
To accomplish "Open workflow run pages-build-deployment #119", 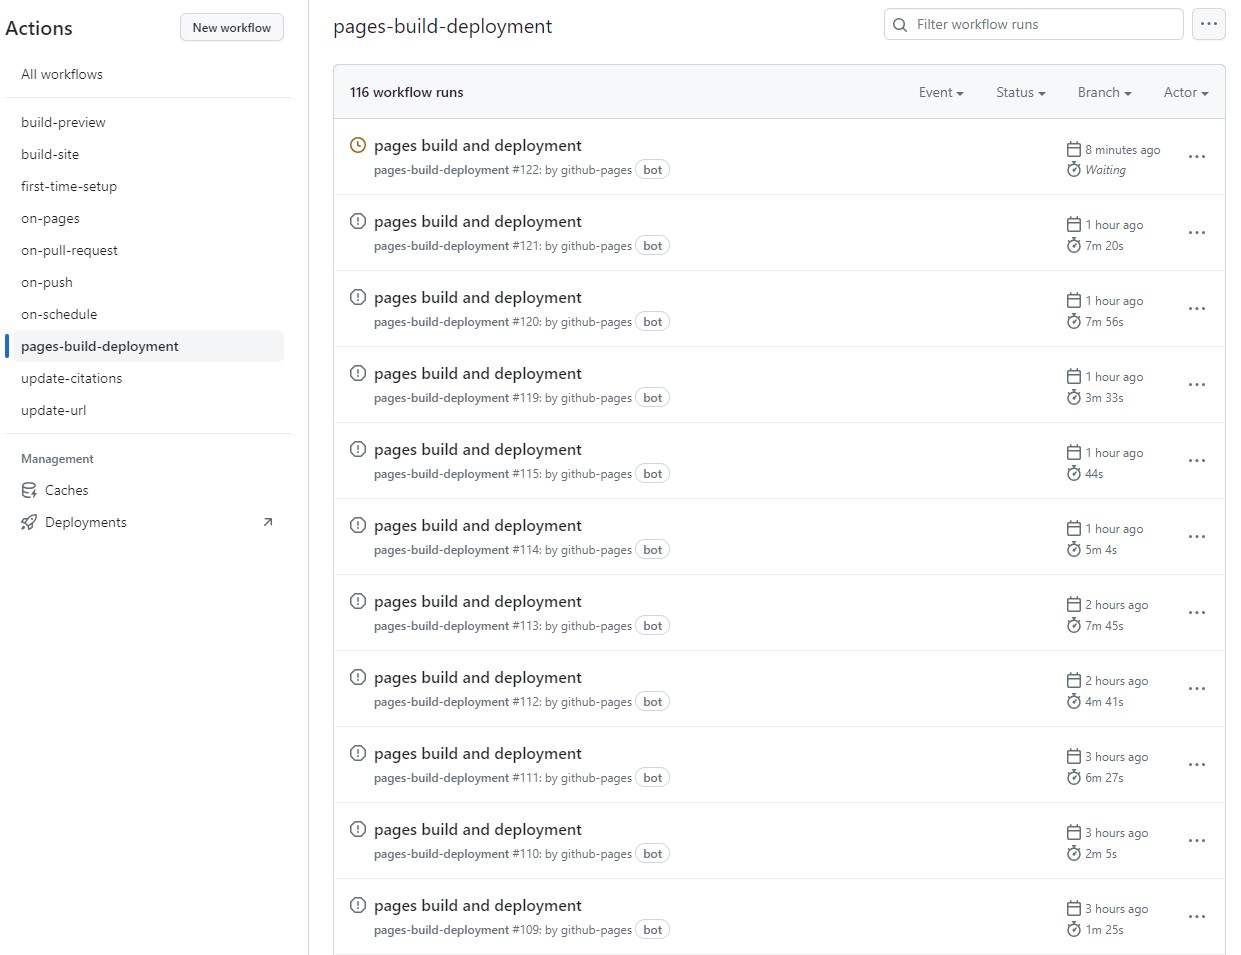I will (x=477, y=372).
